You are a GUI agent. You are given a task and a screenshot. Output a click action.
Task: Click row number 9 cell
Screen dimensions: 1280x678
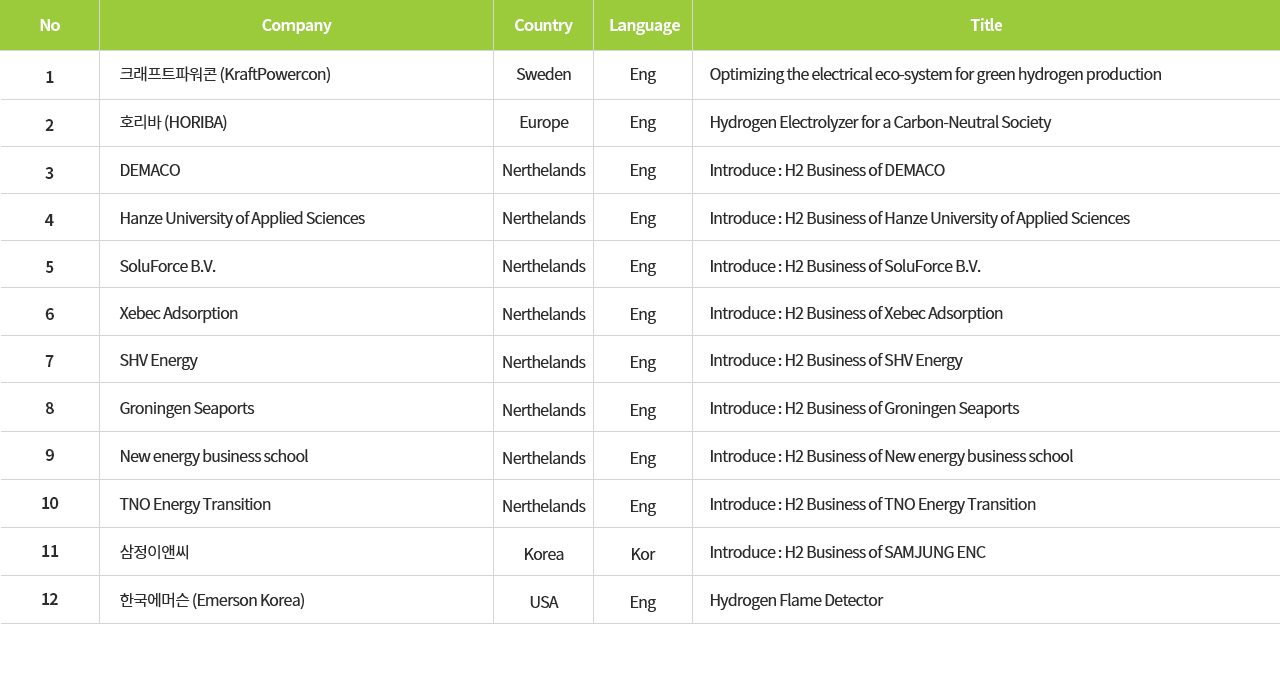pyautogui.click(x=49, y=455)
